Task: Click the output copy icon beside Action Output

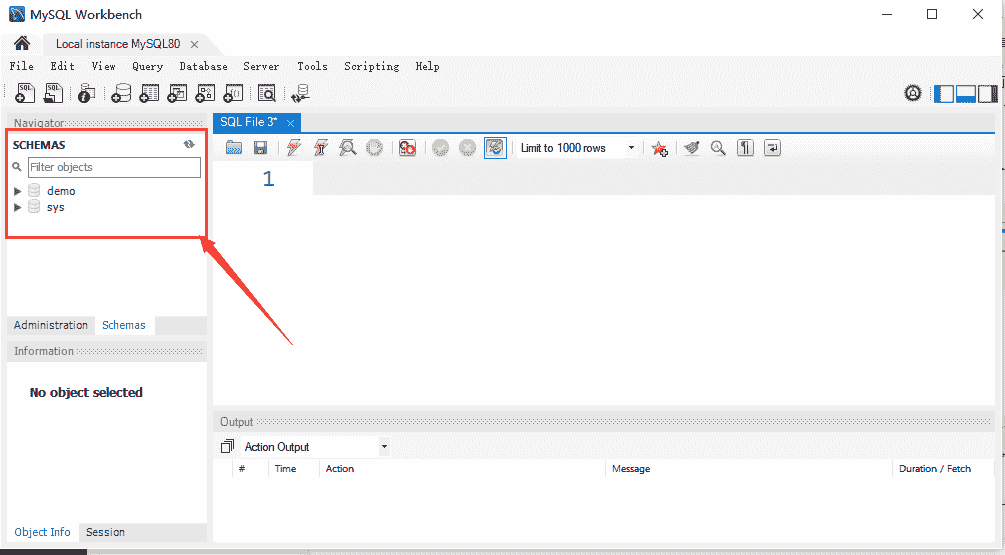Action: [227, 446]
